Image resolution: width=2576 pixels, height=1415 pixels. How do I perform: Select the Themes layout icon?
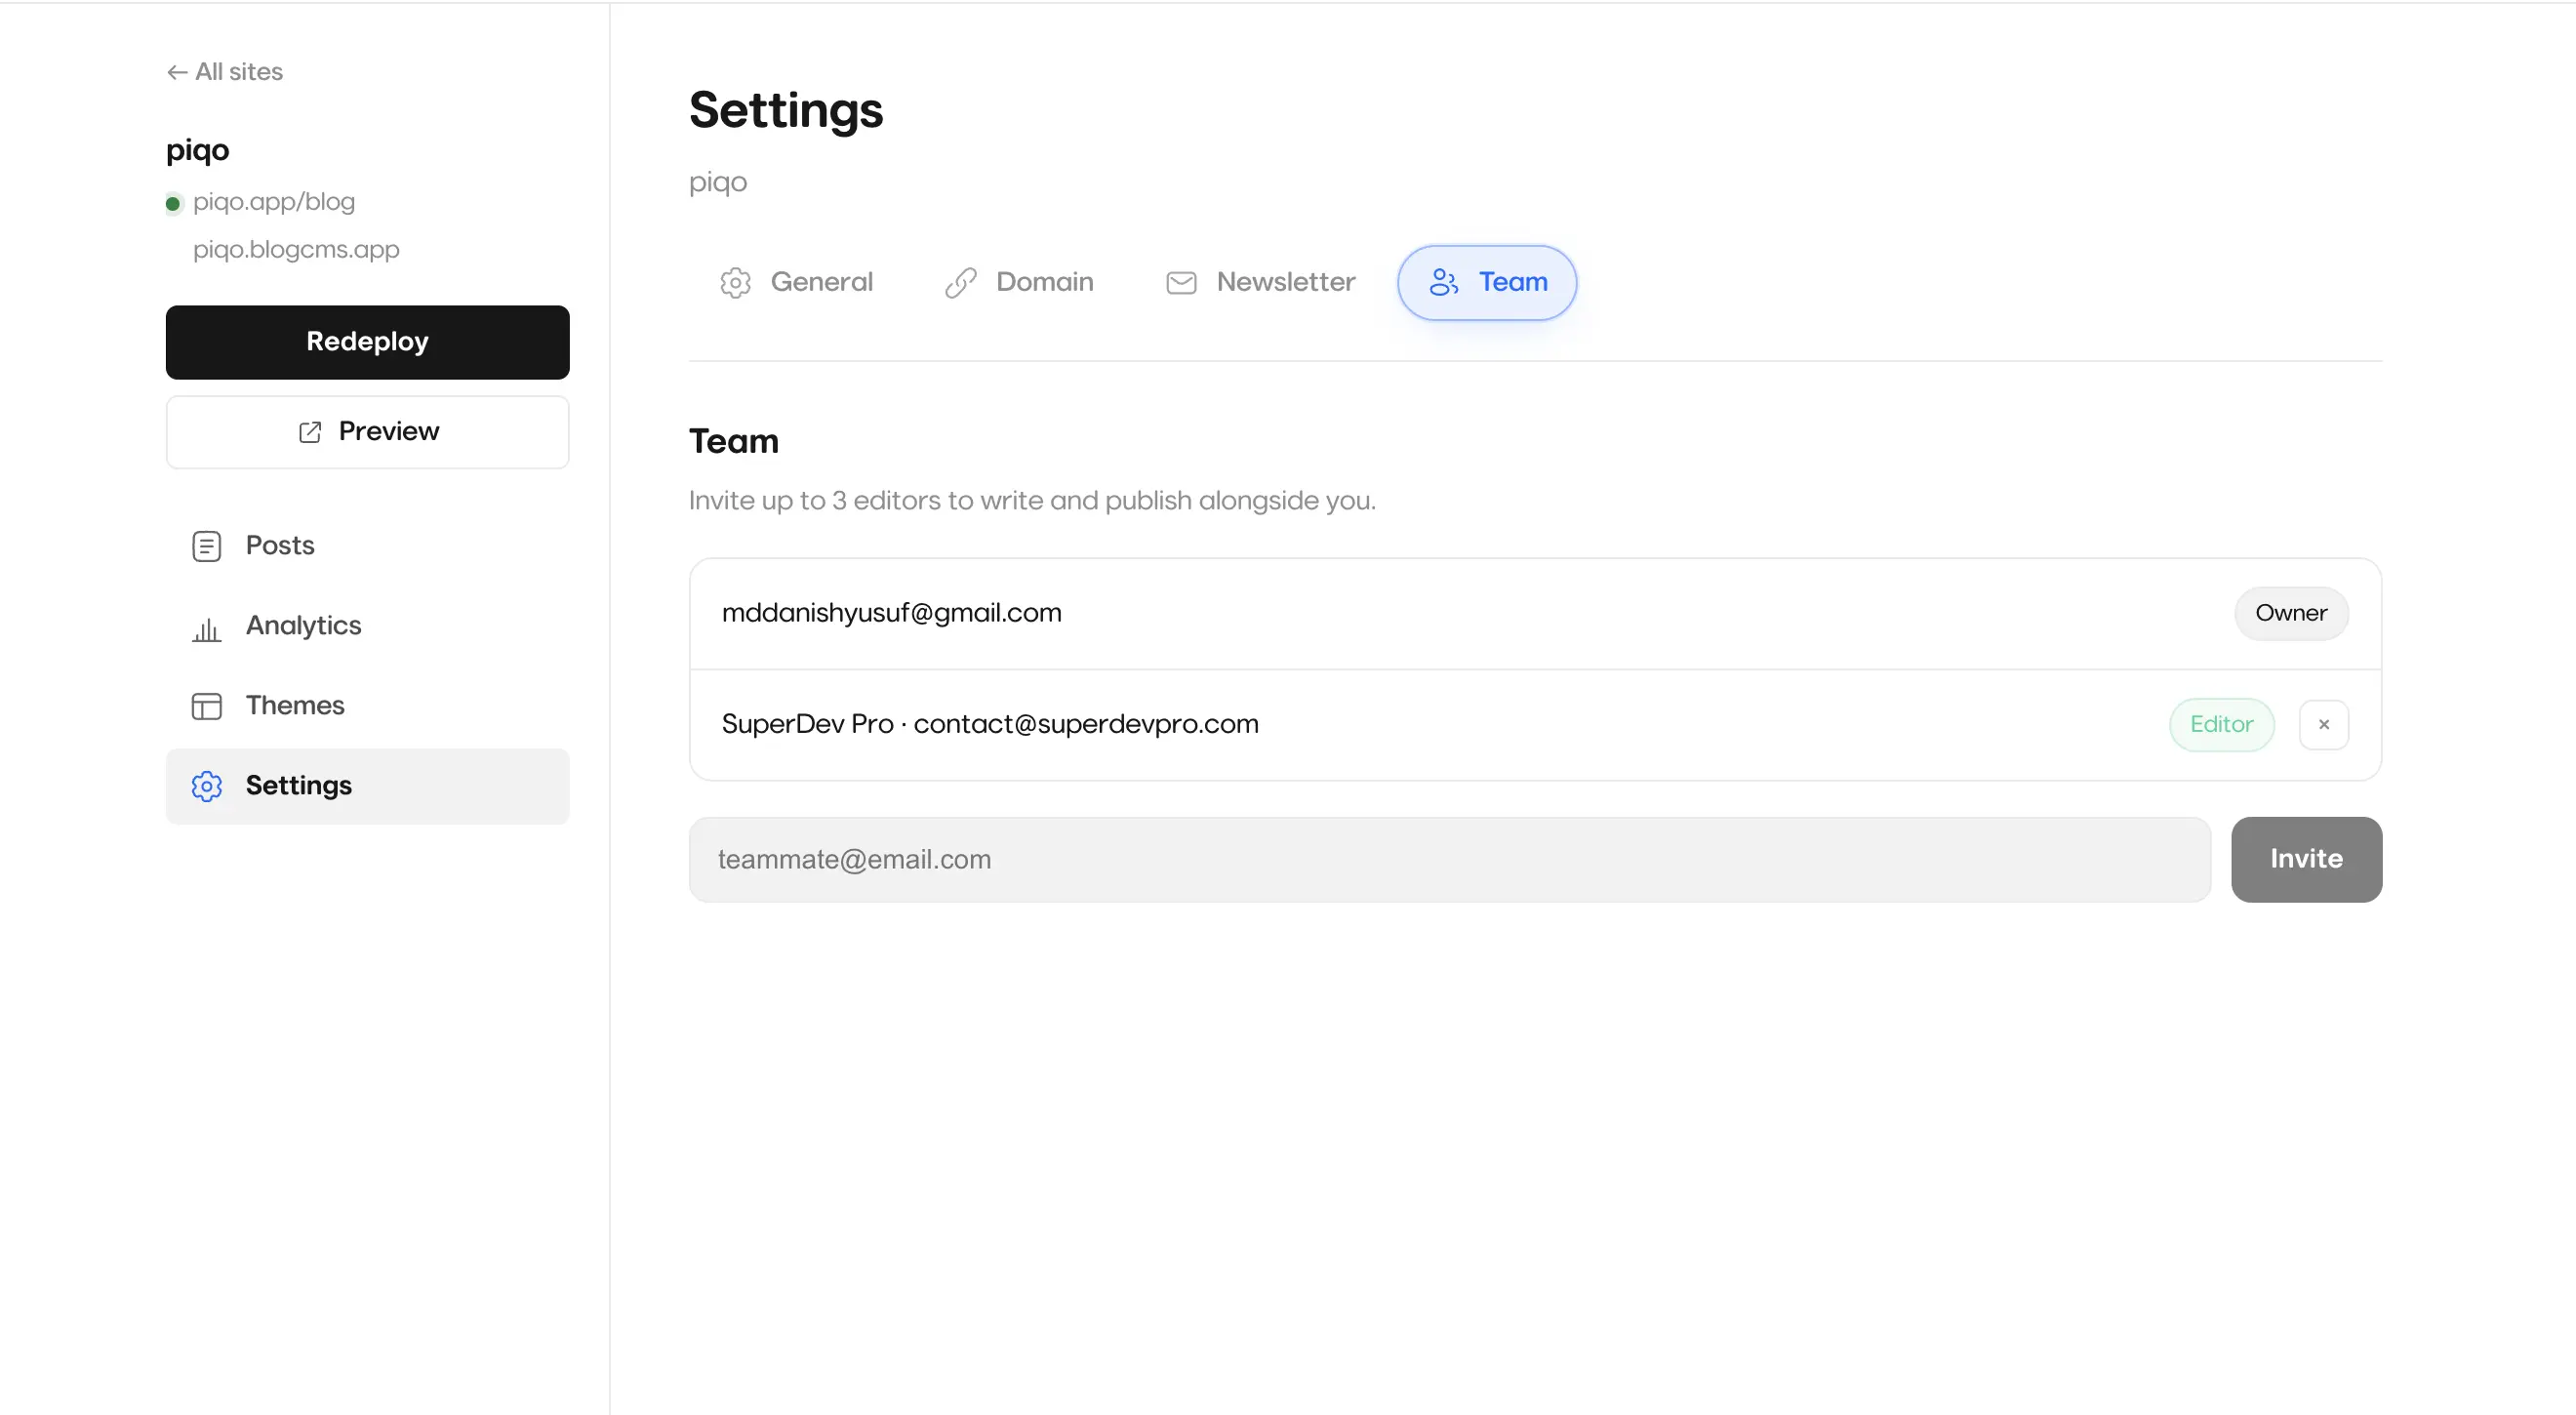(x=206, y=706)
